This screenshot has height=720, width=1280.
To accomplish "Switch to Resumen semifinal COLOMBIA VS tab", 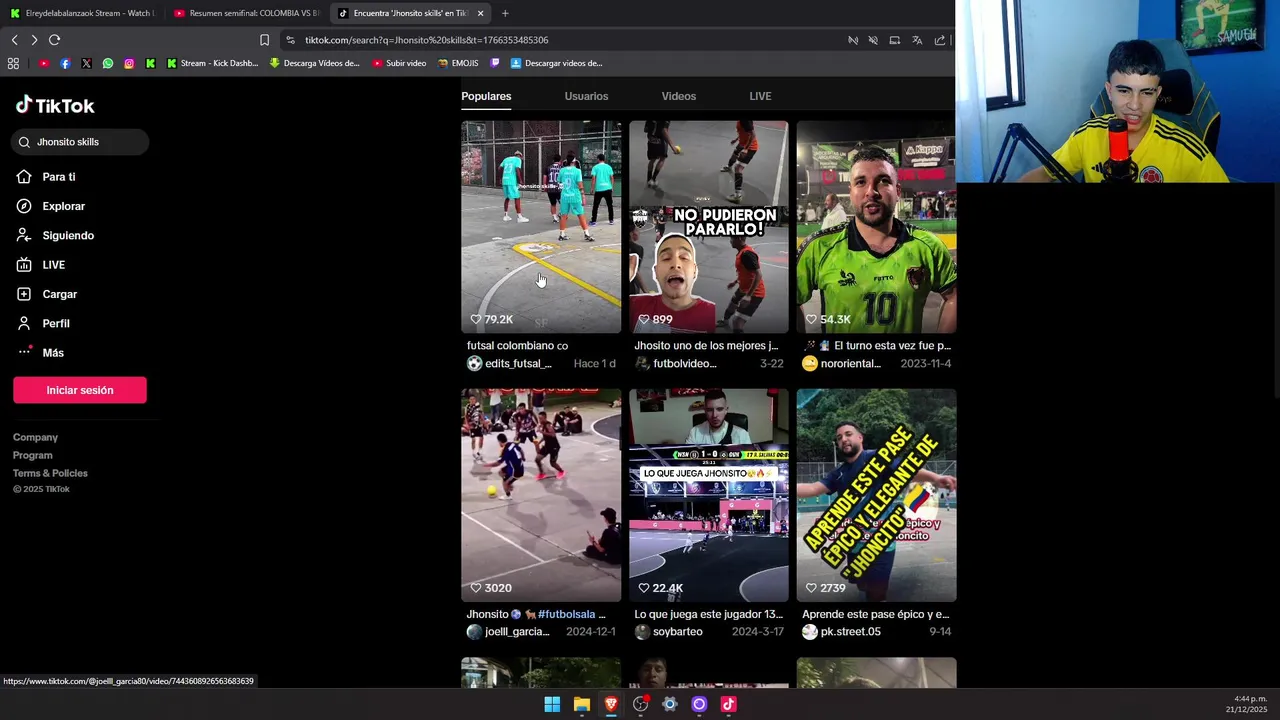I will (x=245, y=13).
